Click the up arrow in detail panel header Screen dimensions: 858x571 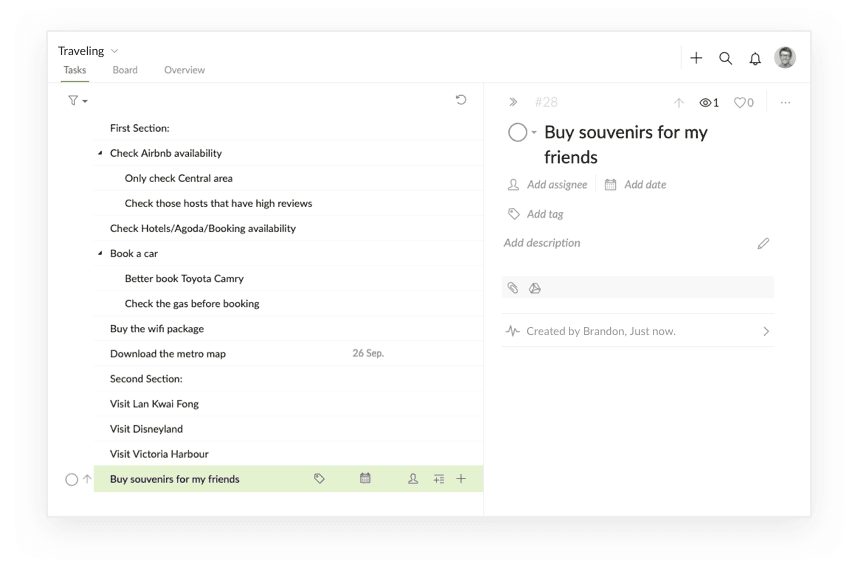(679, 103)
